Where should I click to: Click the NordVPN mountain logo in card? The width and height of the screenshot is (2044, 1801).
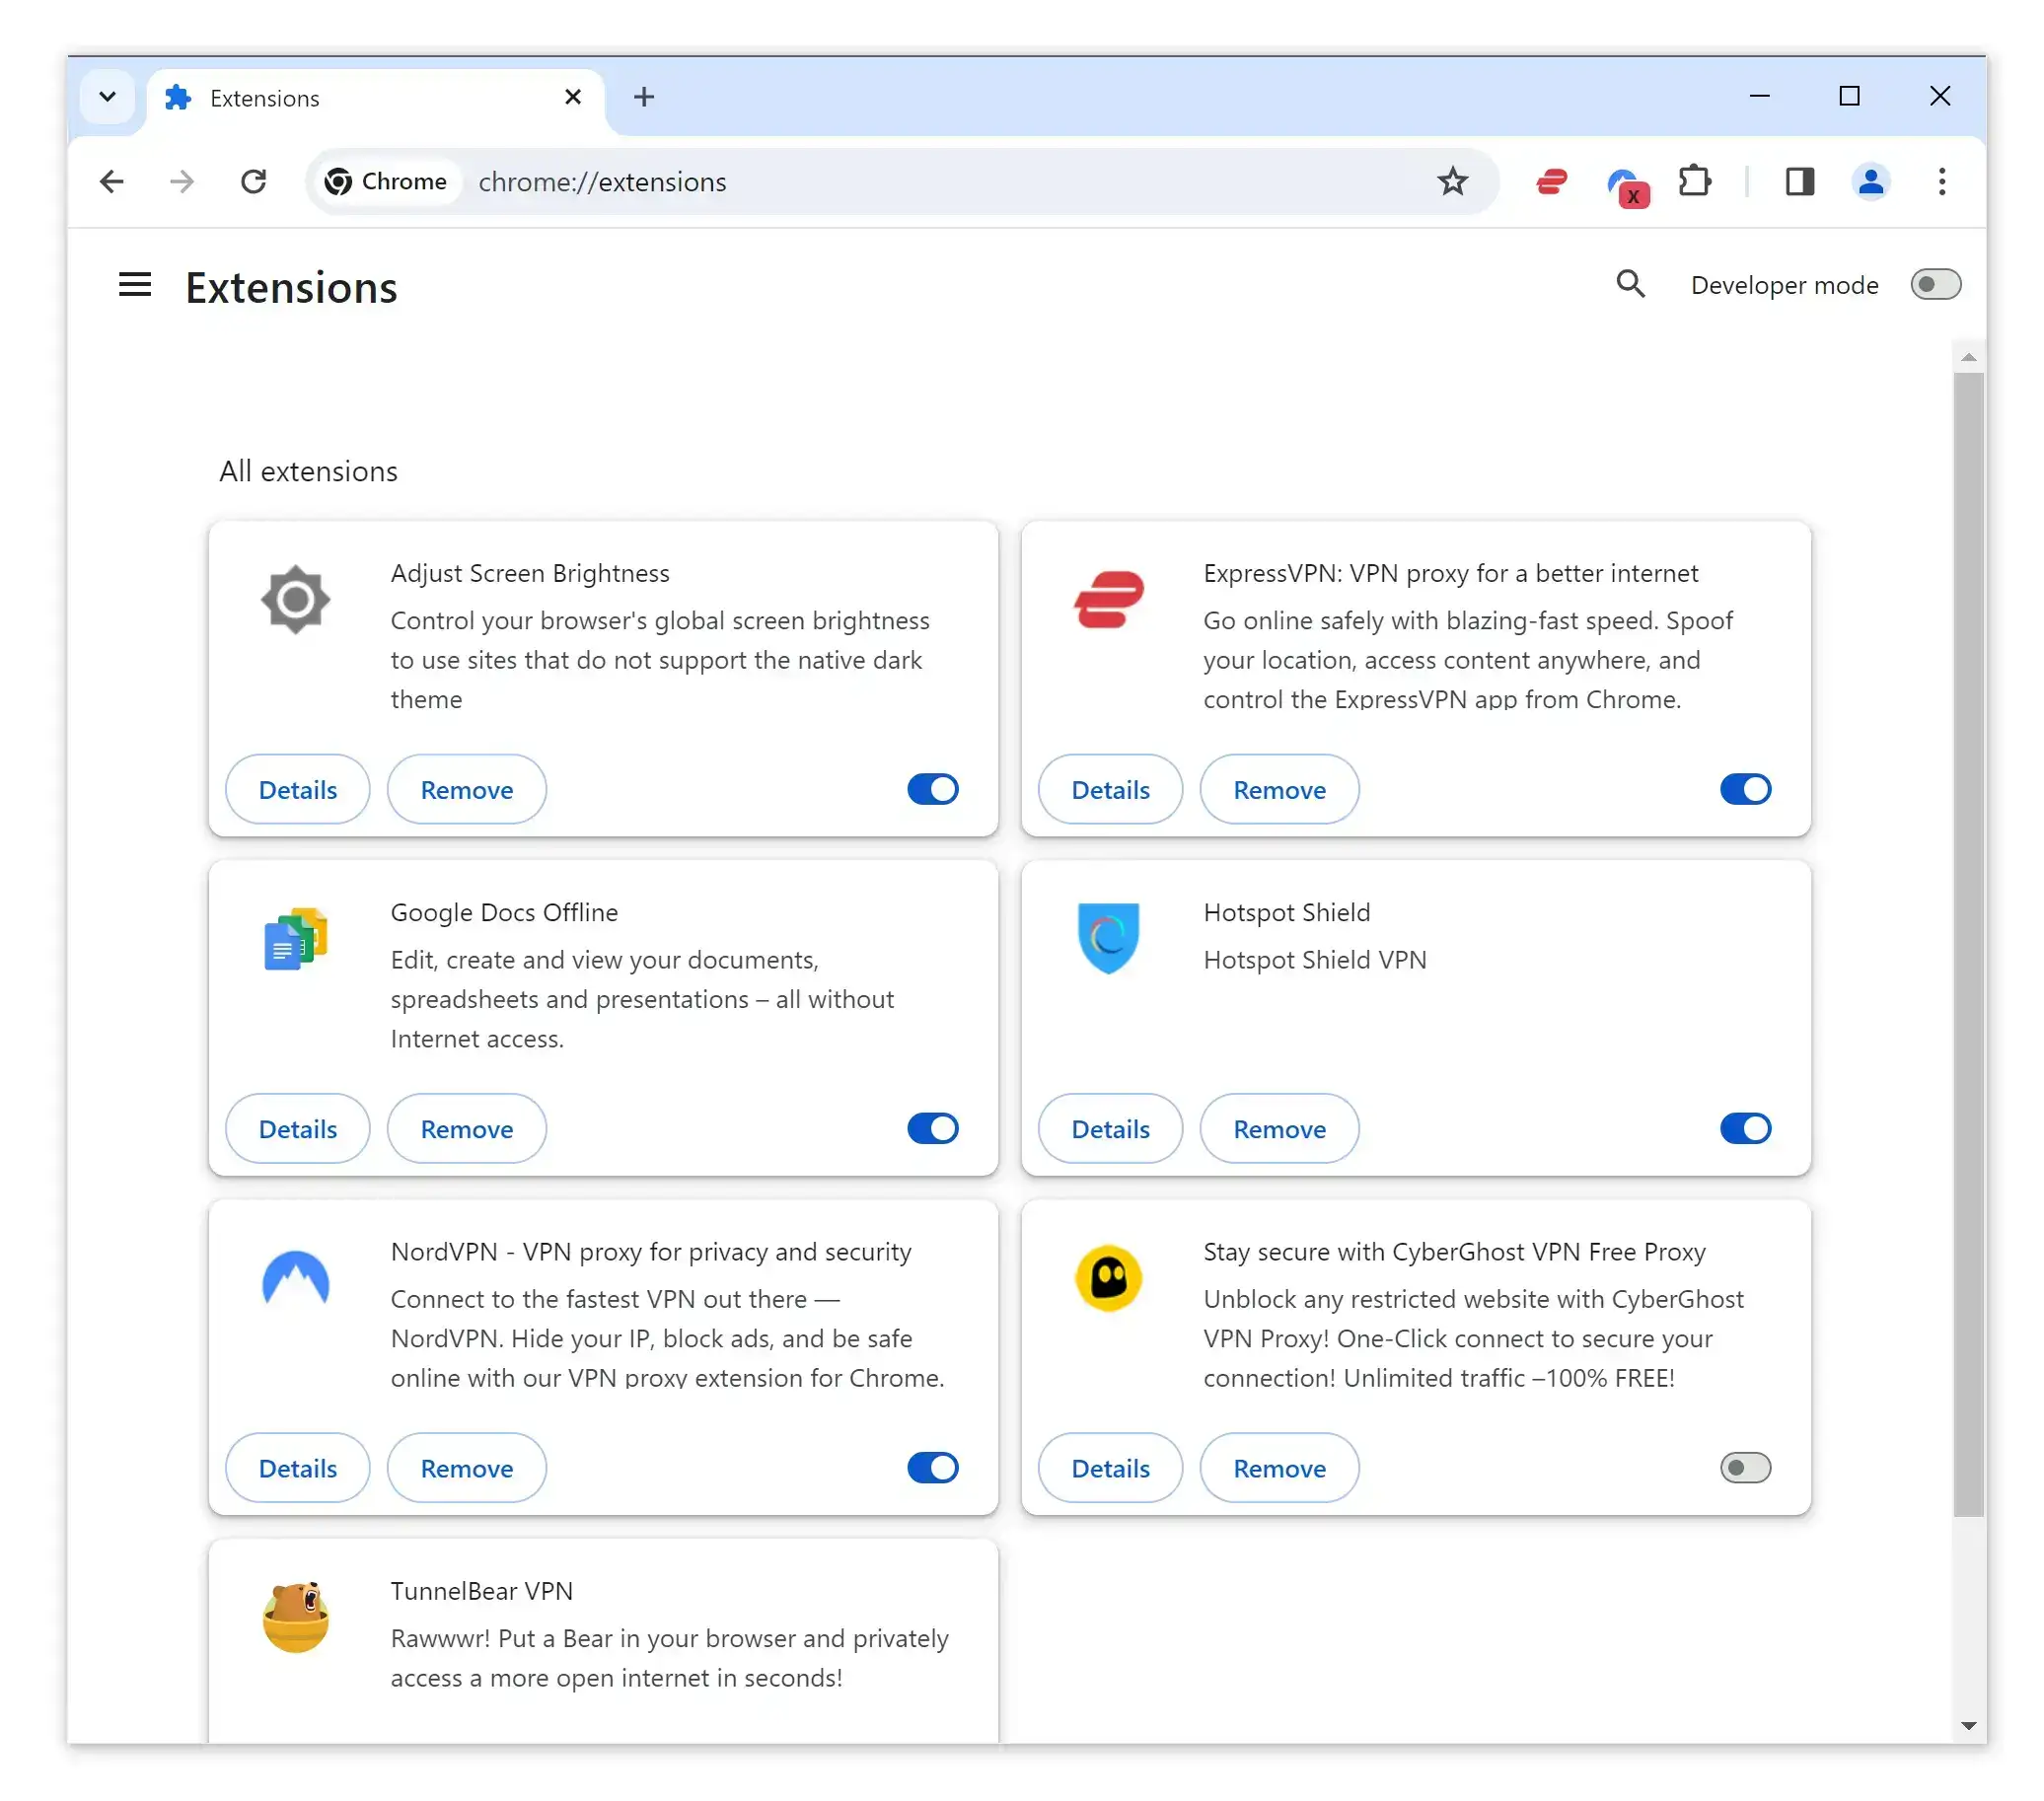pos(296,1277)
